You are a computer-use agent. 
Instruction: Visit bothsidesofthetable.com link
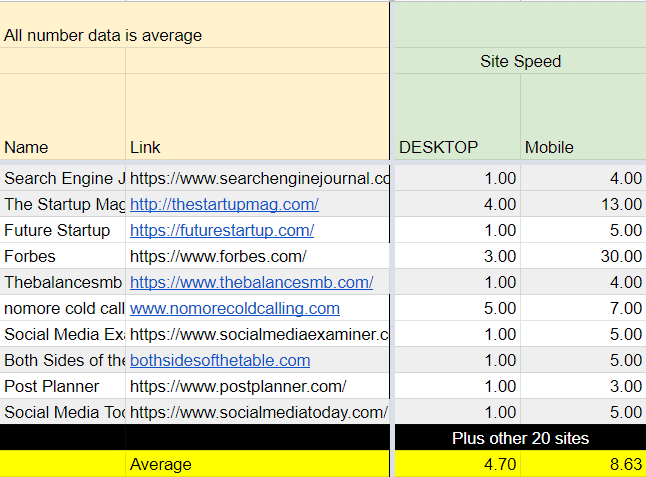[220, 360]
